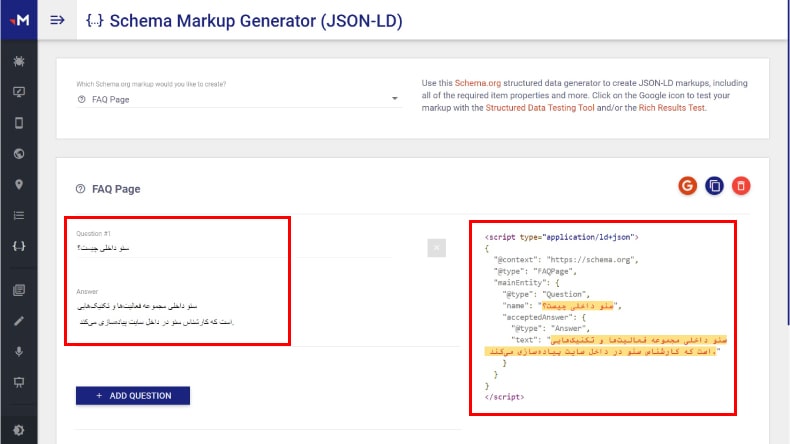Open the microphone sidebar icon
The image size is (790, 444).
click(19, 352)
